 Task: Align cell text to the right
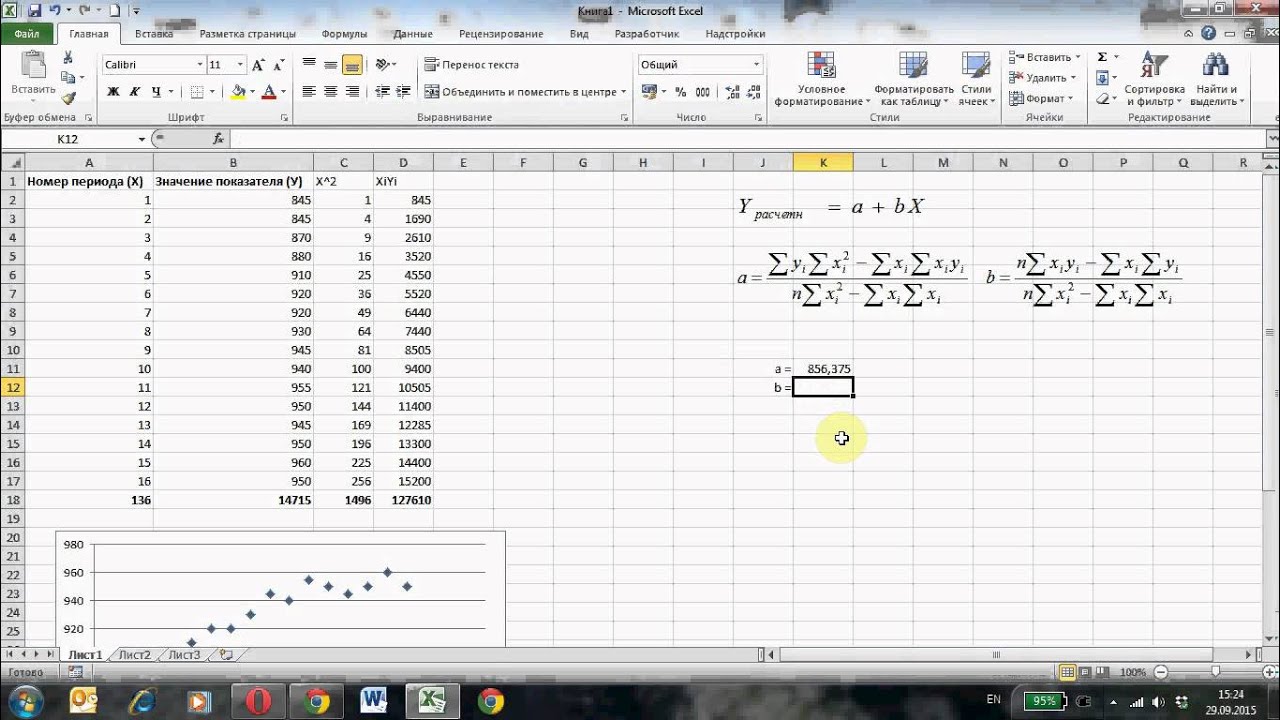(x=352, y=91)
